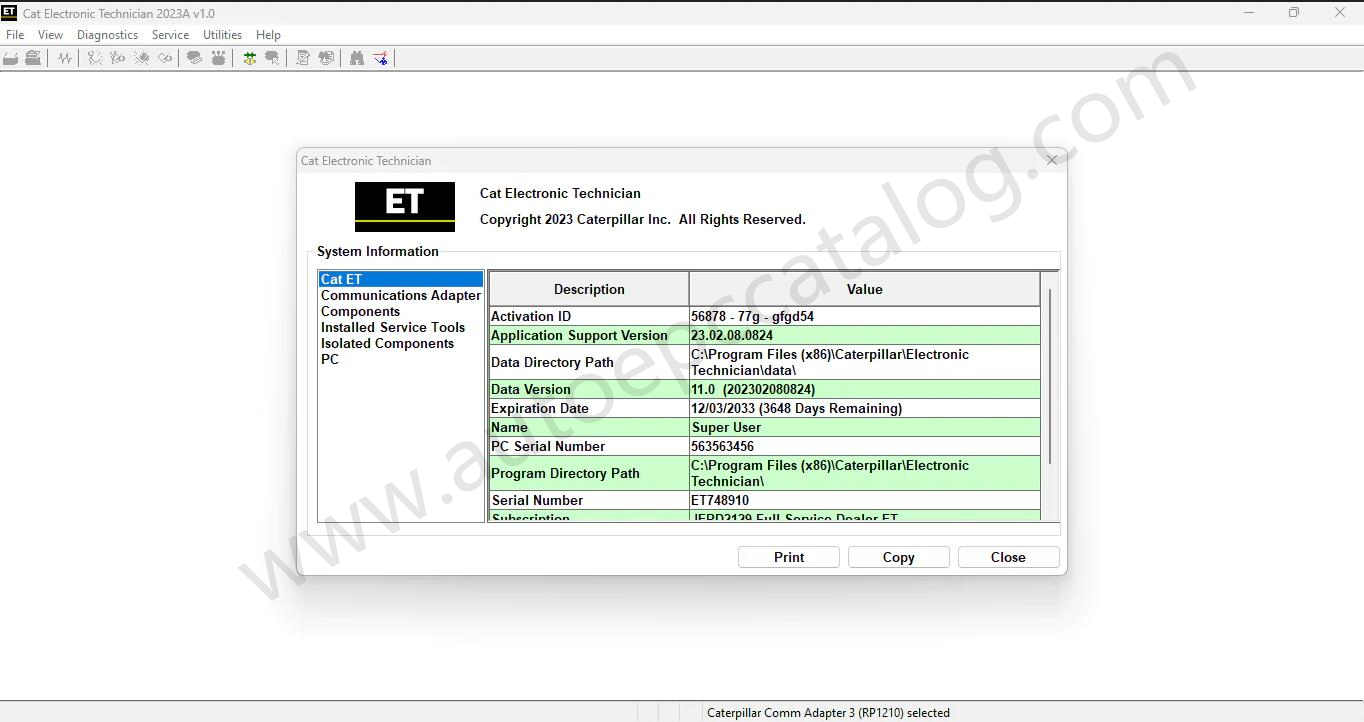
Task: Click the ET logo image in dialog
Action: coord(405,207)
